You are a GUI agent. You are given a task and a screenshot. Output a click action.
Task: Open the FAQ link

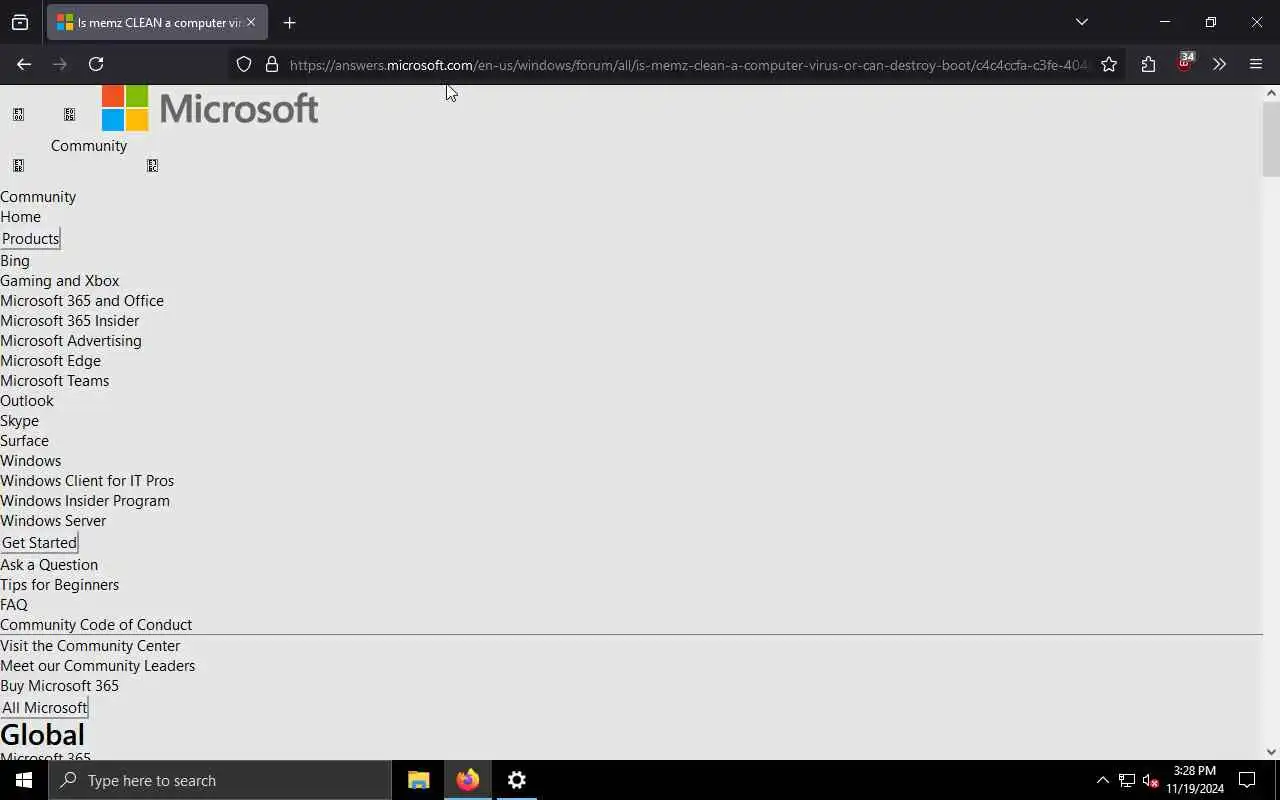click(x=14, y=605)
